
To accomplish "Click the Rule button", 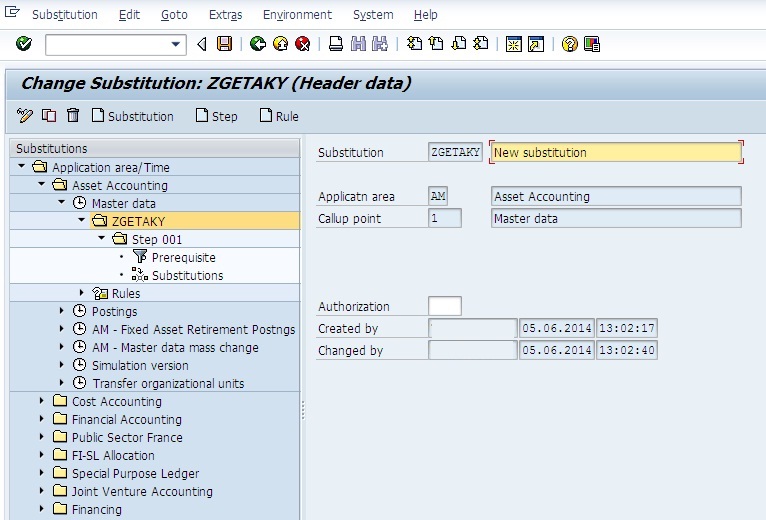I will (x=279, y=116).
